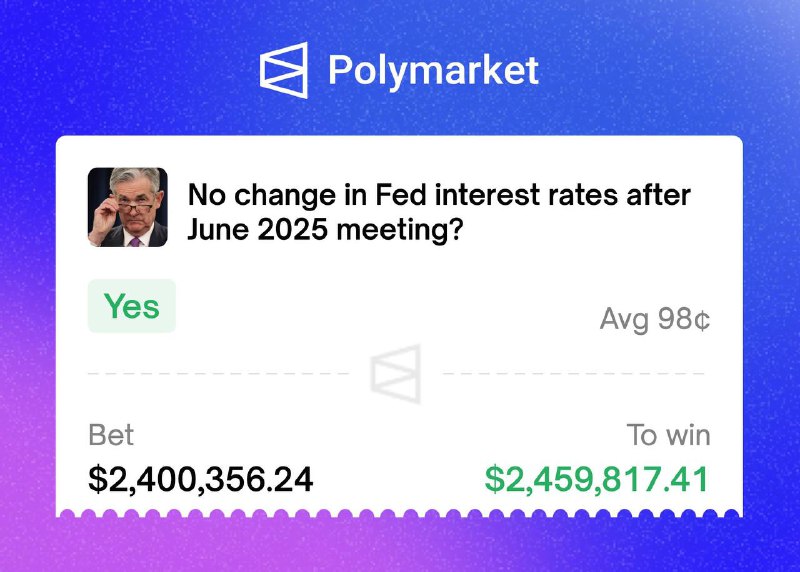The height and width of the screenshot is (572, 800).
Task: Click the 'June 2025 meeting?' text line
Action: tap(326, 230)
